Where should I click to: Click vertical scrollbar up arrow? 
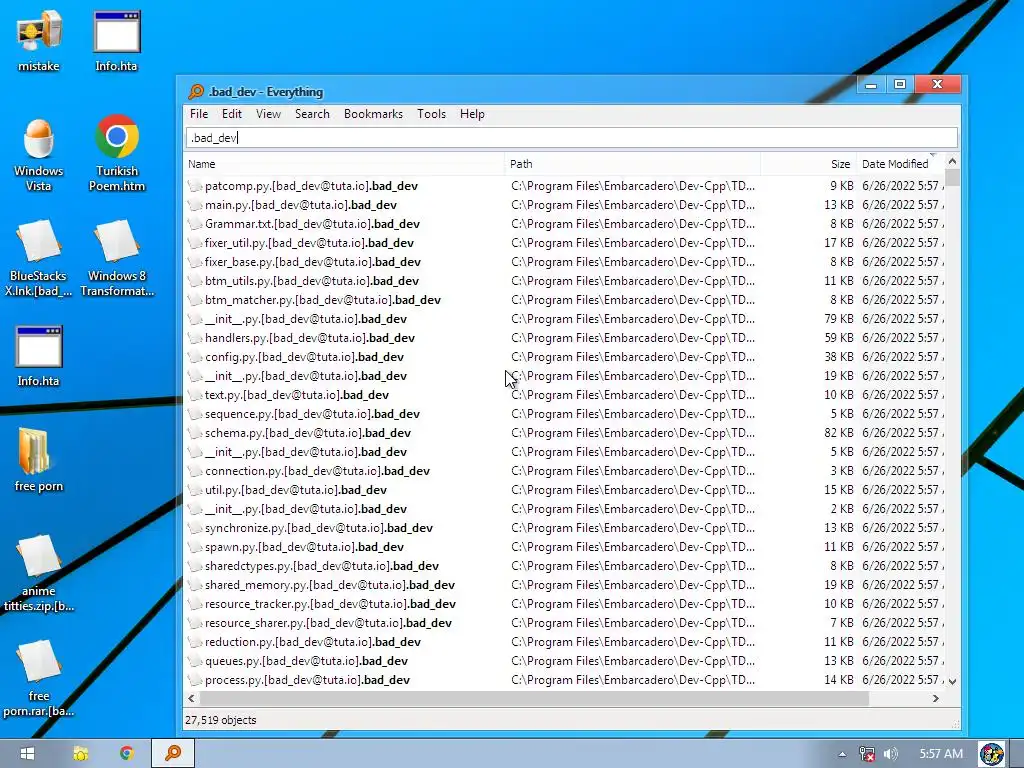coord(952,161)
